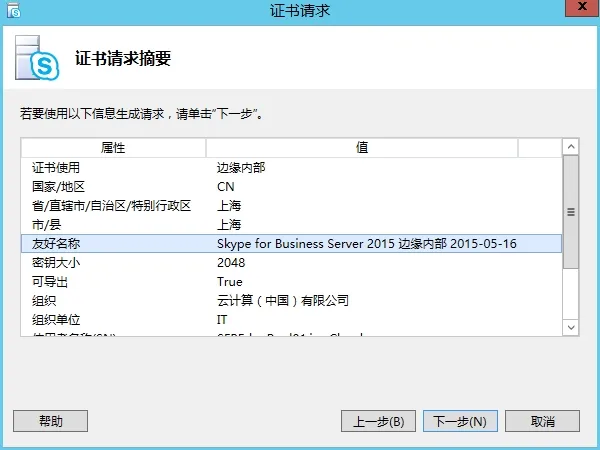Select the 密钥大小 row

point(292,262)
